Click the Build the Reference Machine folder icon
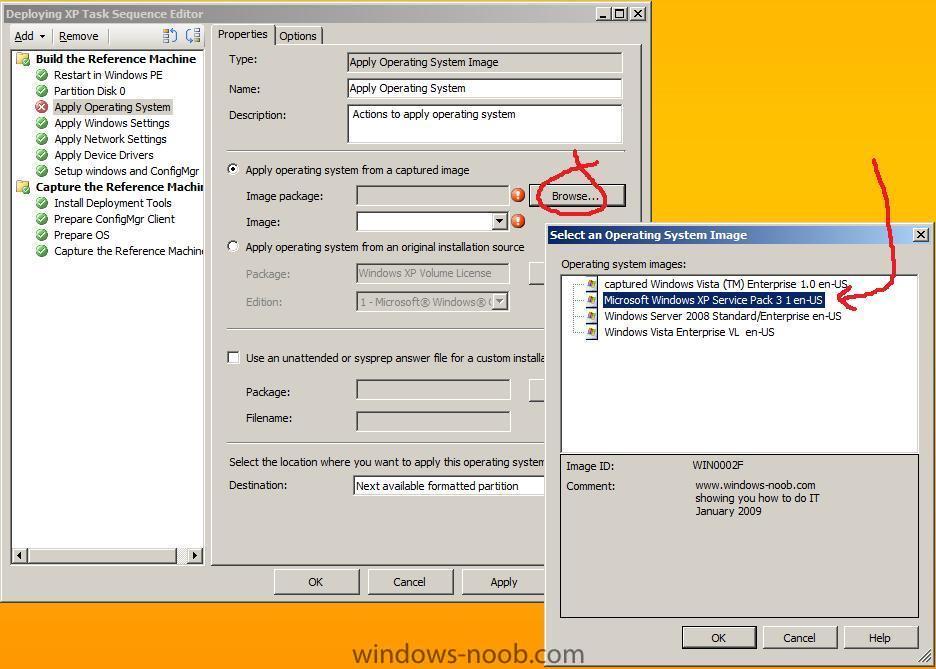Screen dimensions: 936x669 [x=23, y=58]
